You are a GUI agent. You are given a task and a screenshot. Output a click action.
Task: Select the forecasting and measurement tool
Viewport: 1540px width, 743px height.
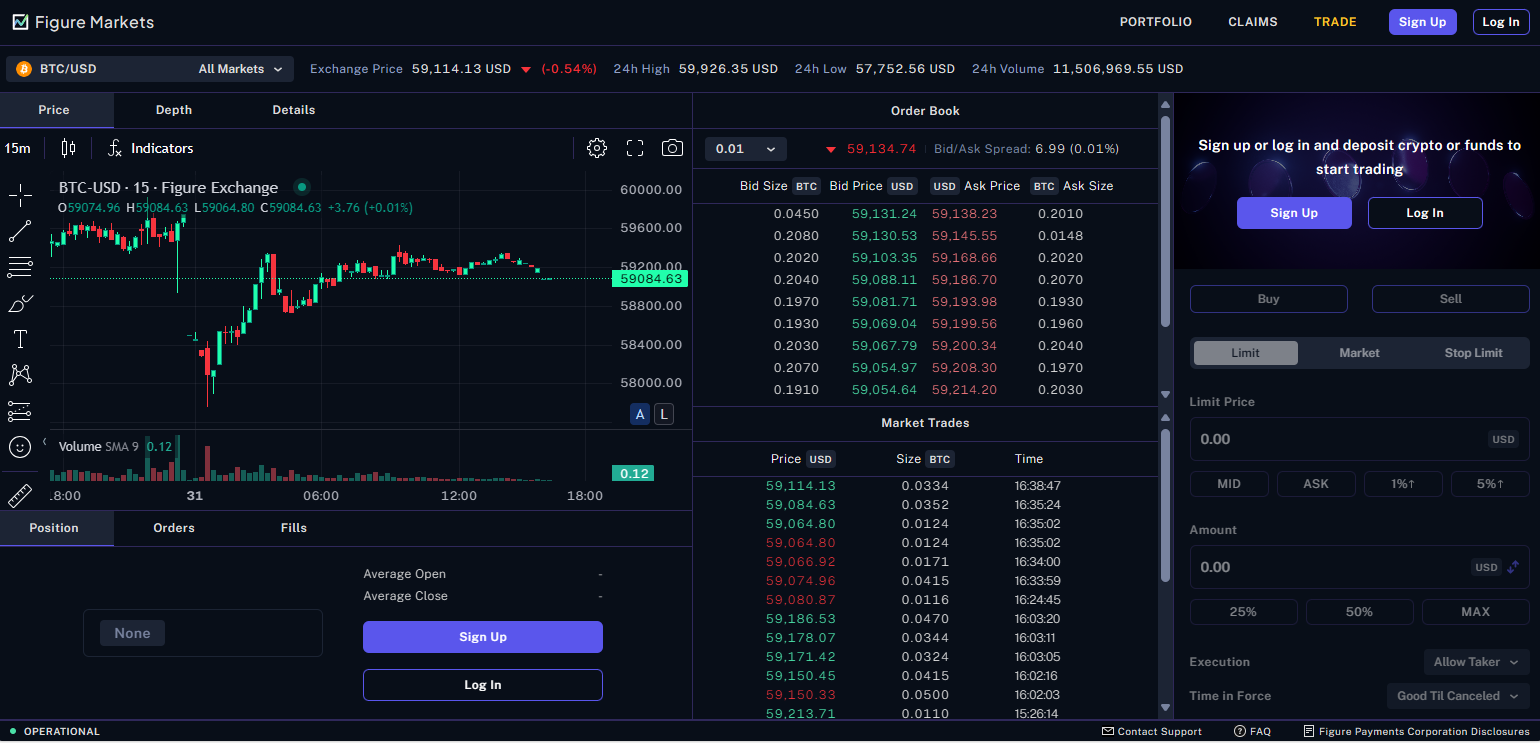20,411
